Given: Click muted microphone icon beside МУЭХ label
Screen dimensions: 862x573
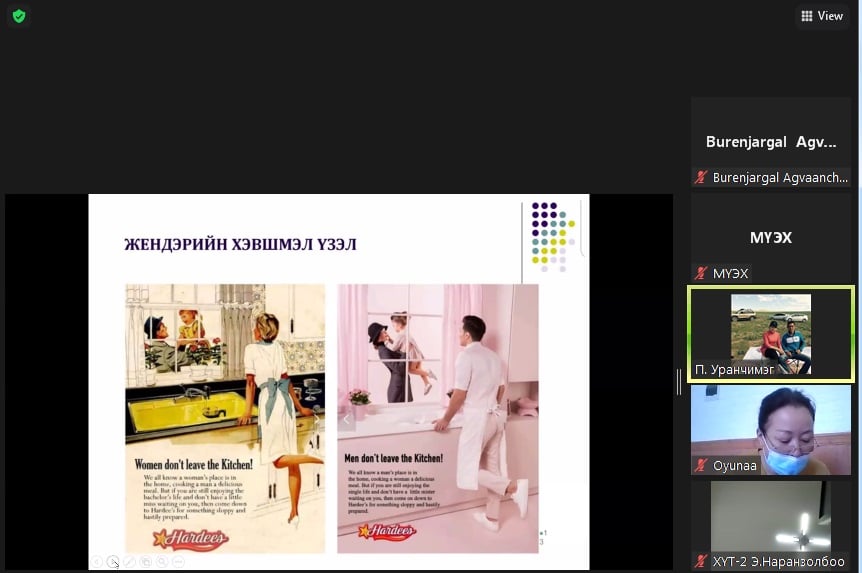Looking at the screenshot, I should pyautogui.click(x=700, y=273).
